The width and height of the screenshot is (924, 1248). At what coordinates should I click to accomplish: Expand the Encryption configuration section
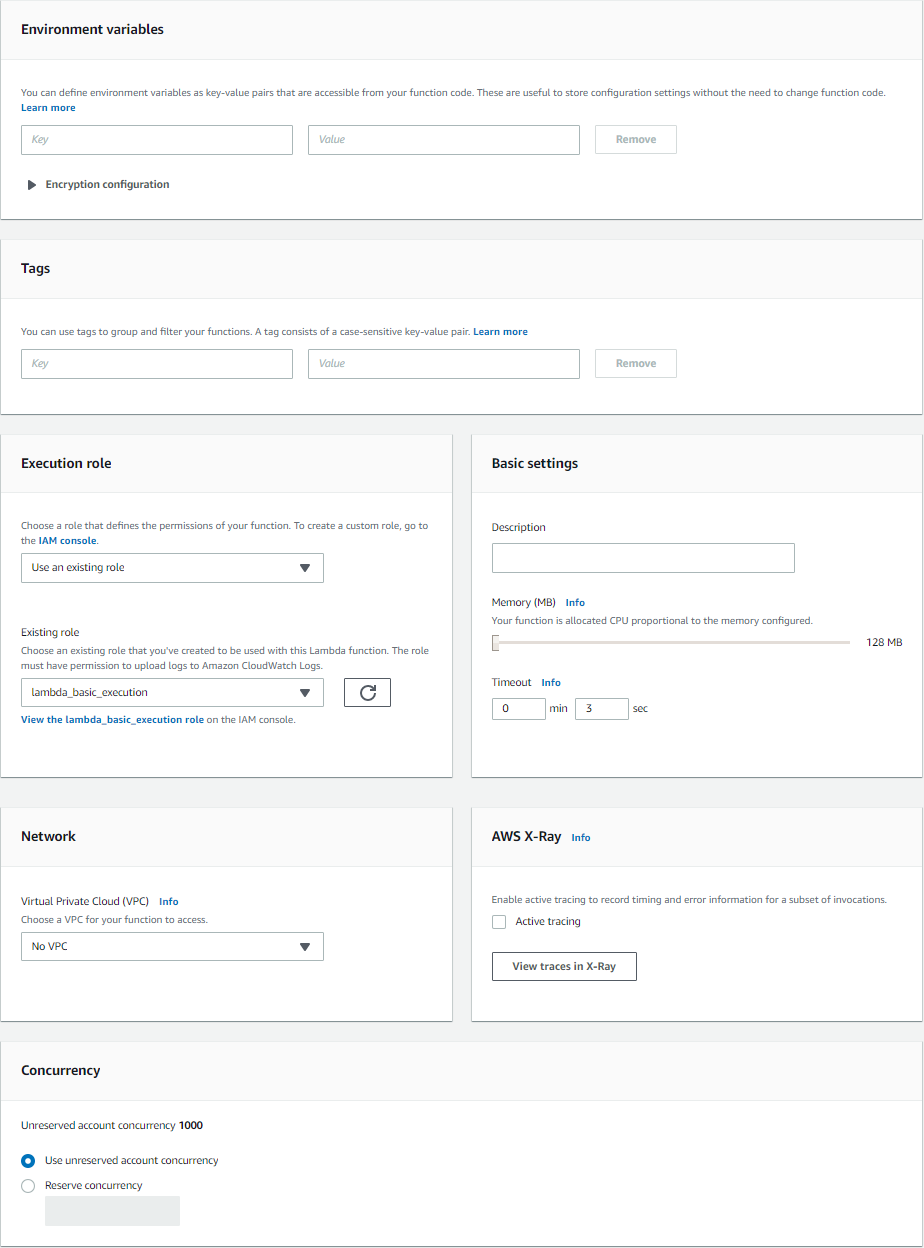click(x=98, y=185)
